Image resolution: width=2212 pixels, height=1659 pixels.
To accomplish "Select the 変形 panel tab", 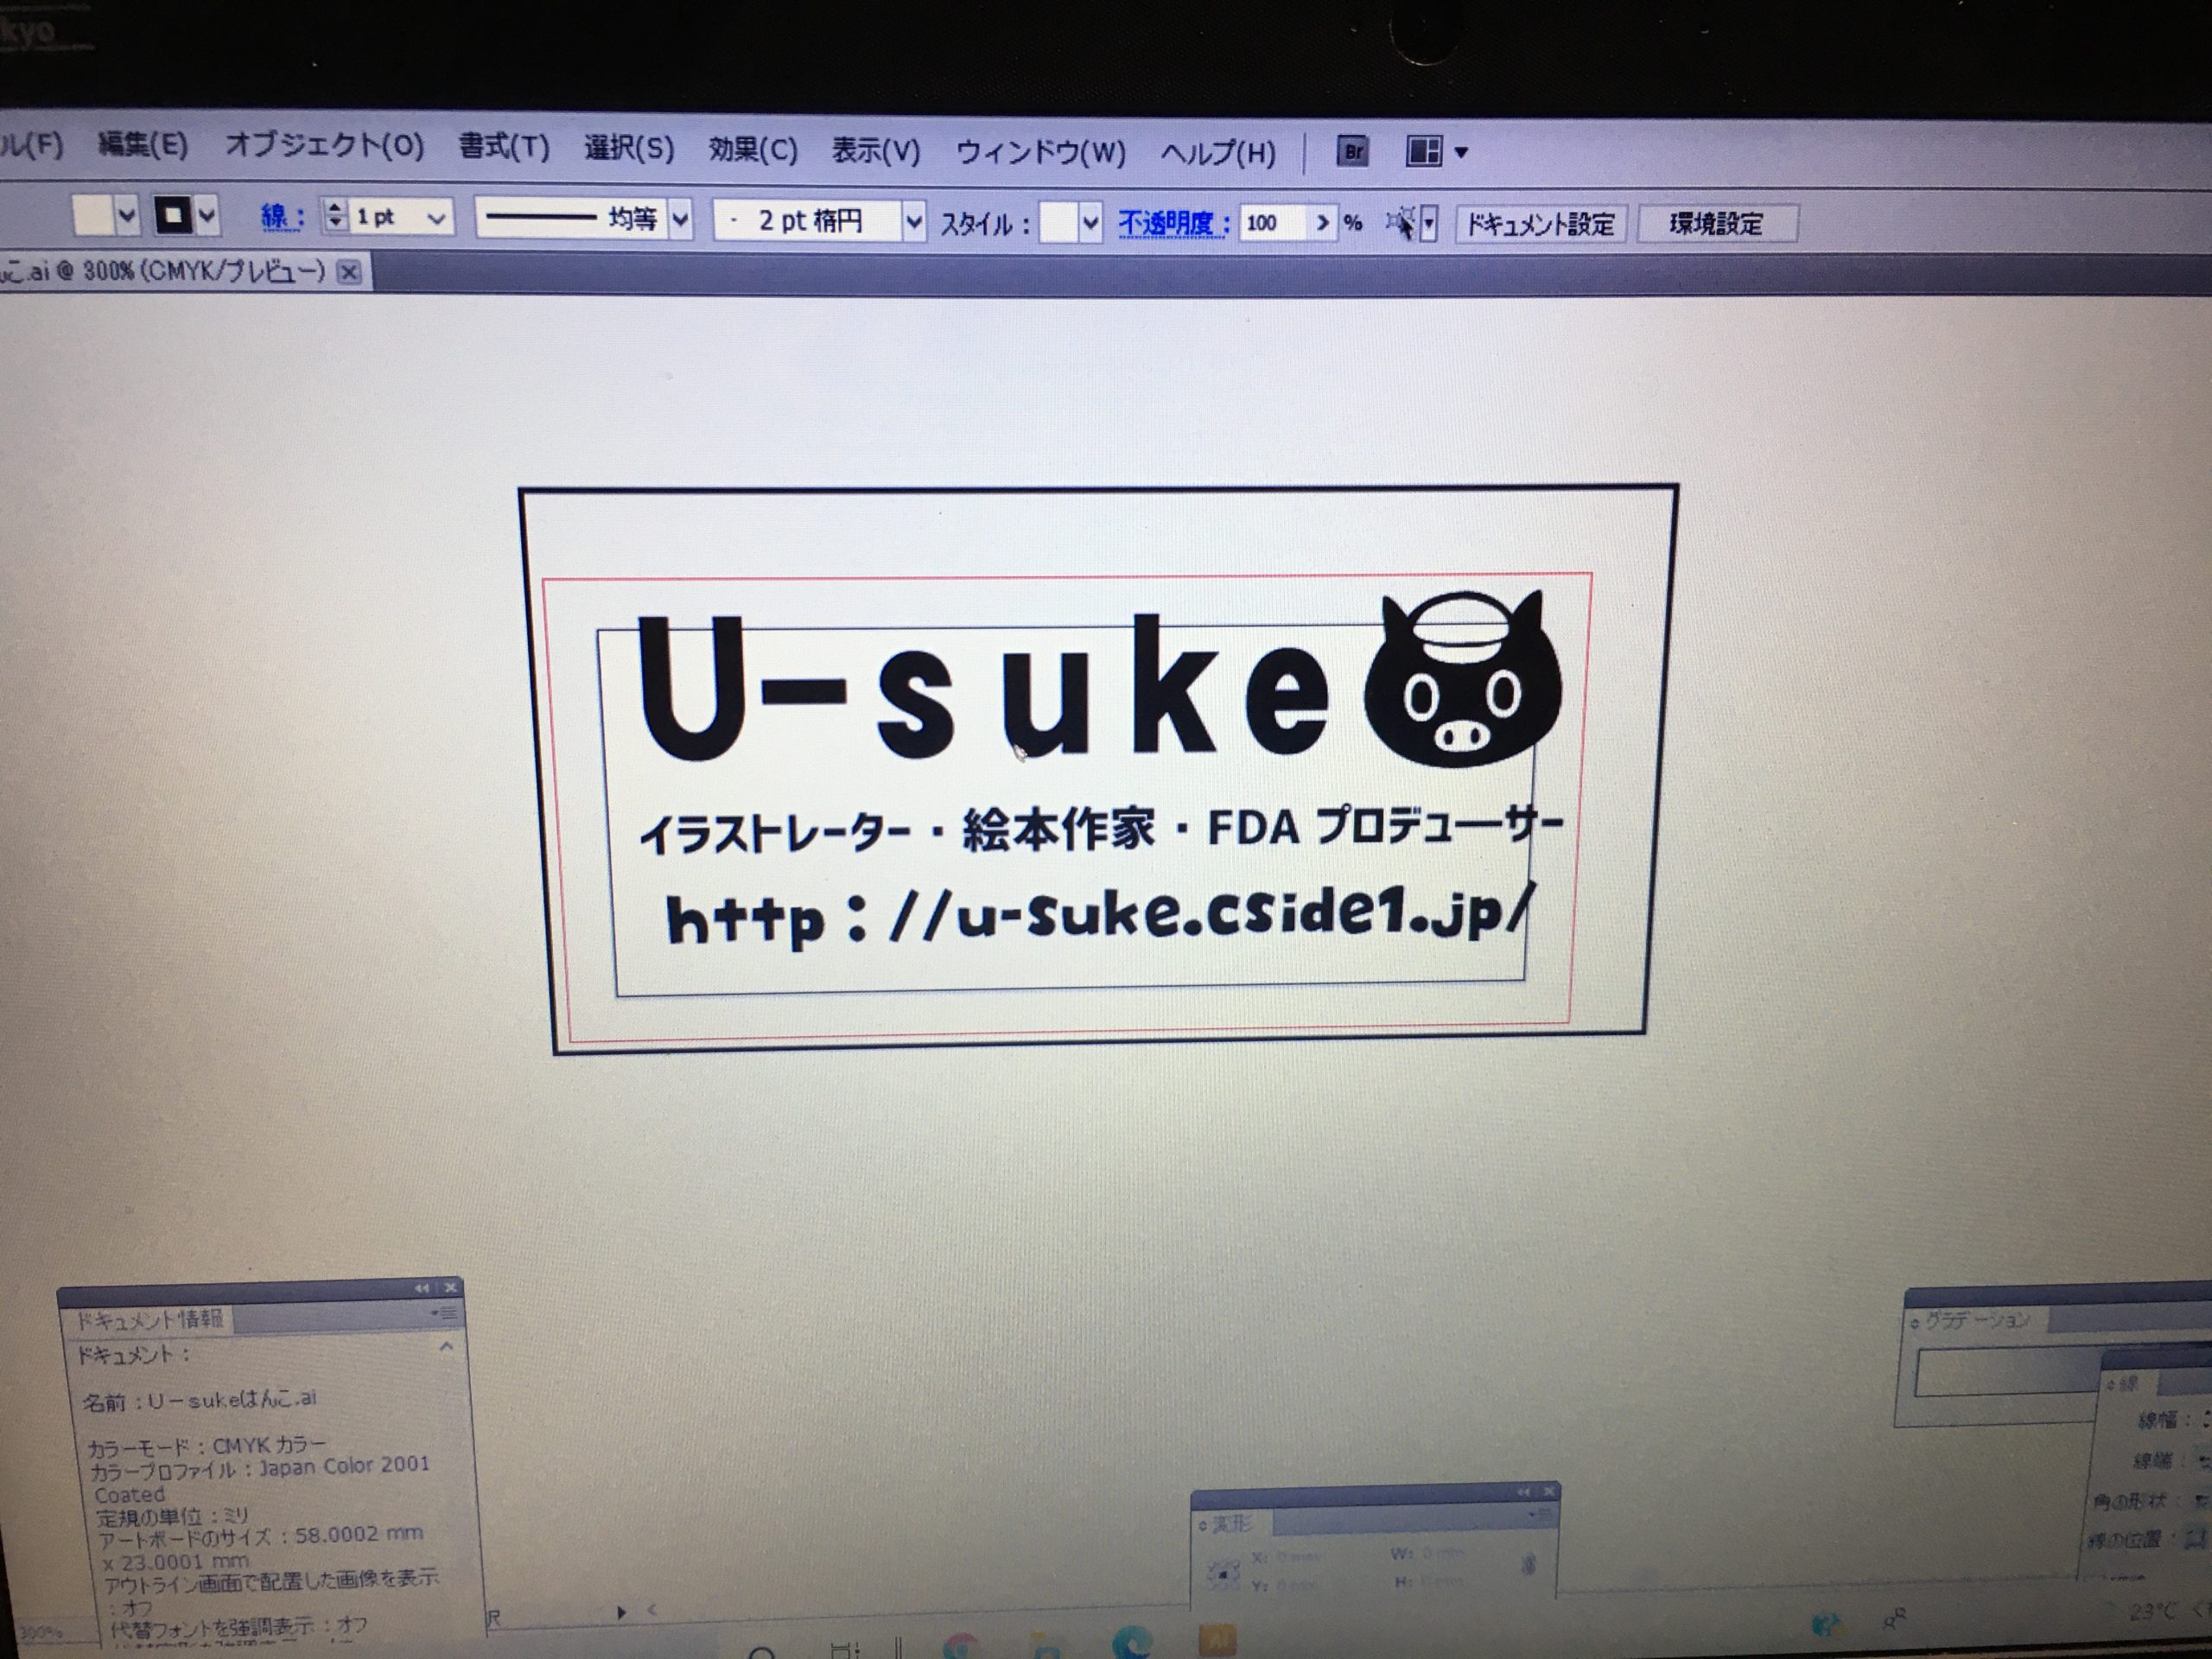I will (1231, 1524).
